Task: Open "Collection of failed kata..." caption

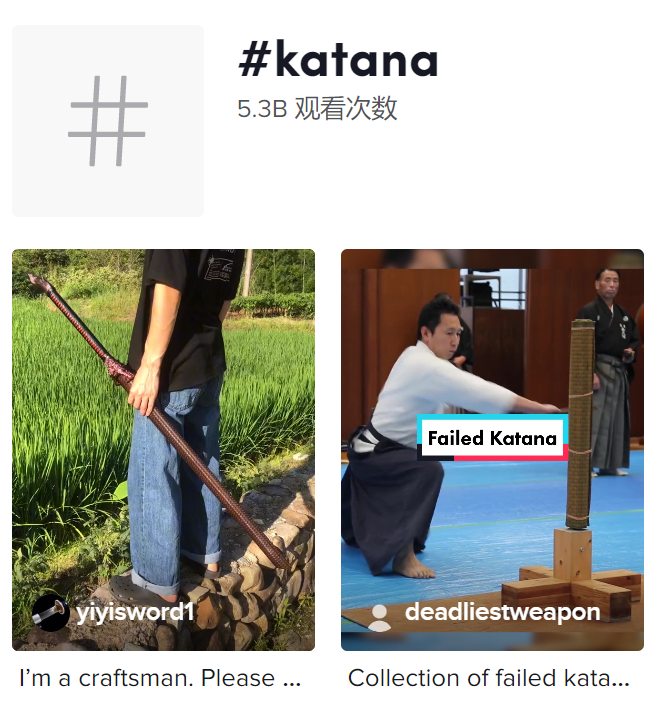Action: tap(489, 678)
